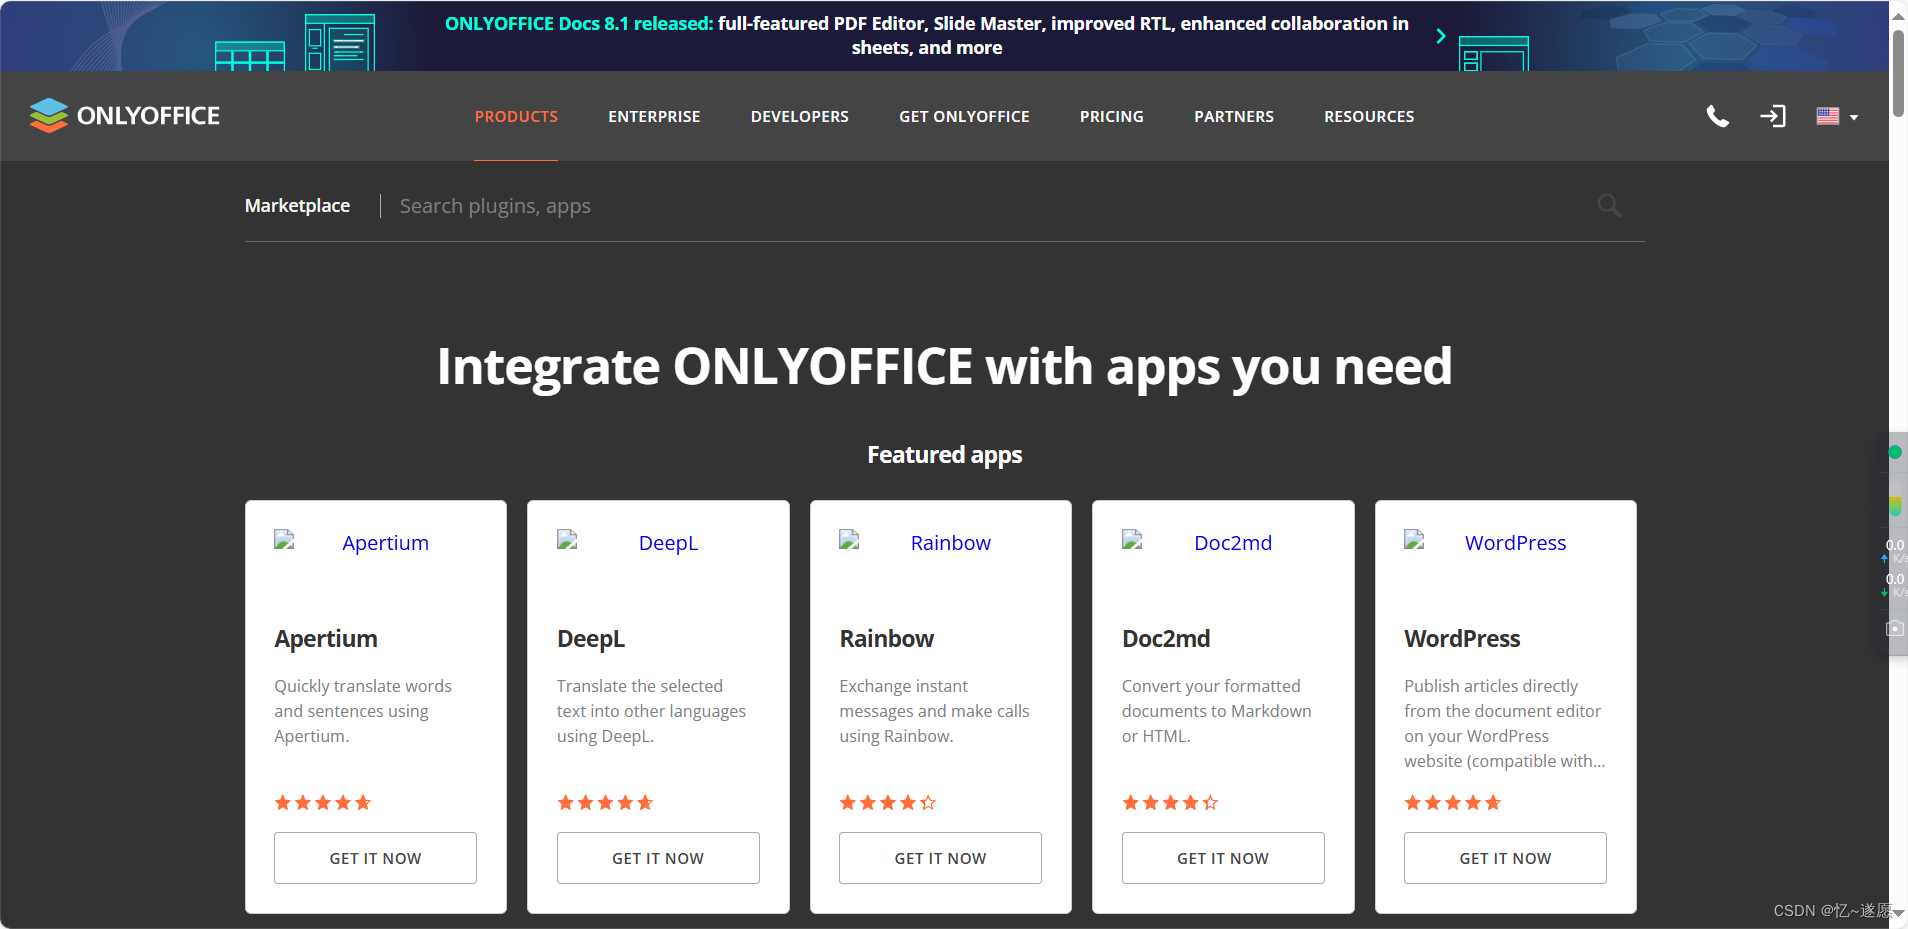Click the Rainbow card heading
1908x929 pixels.
pyautogui.click(x=886, y=639)
